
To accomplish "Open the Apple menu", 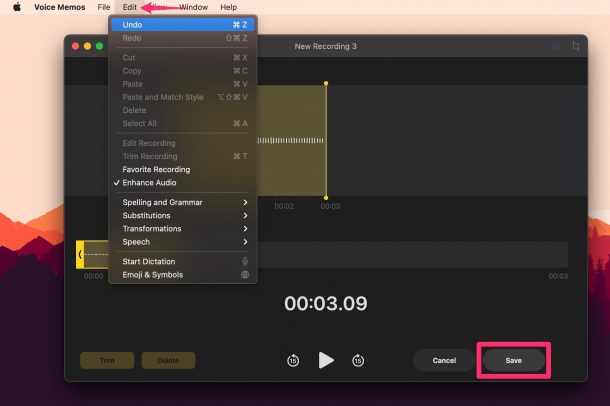I will (17, 7).
